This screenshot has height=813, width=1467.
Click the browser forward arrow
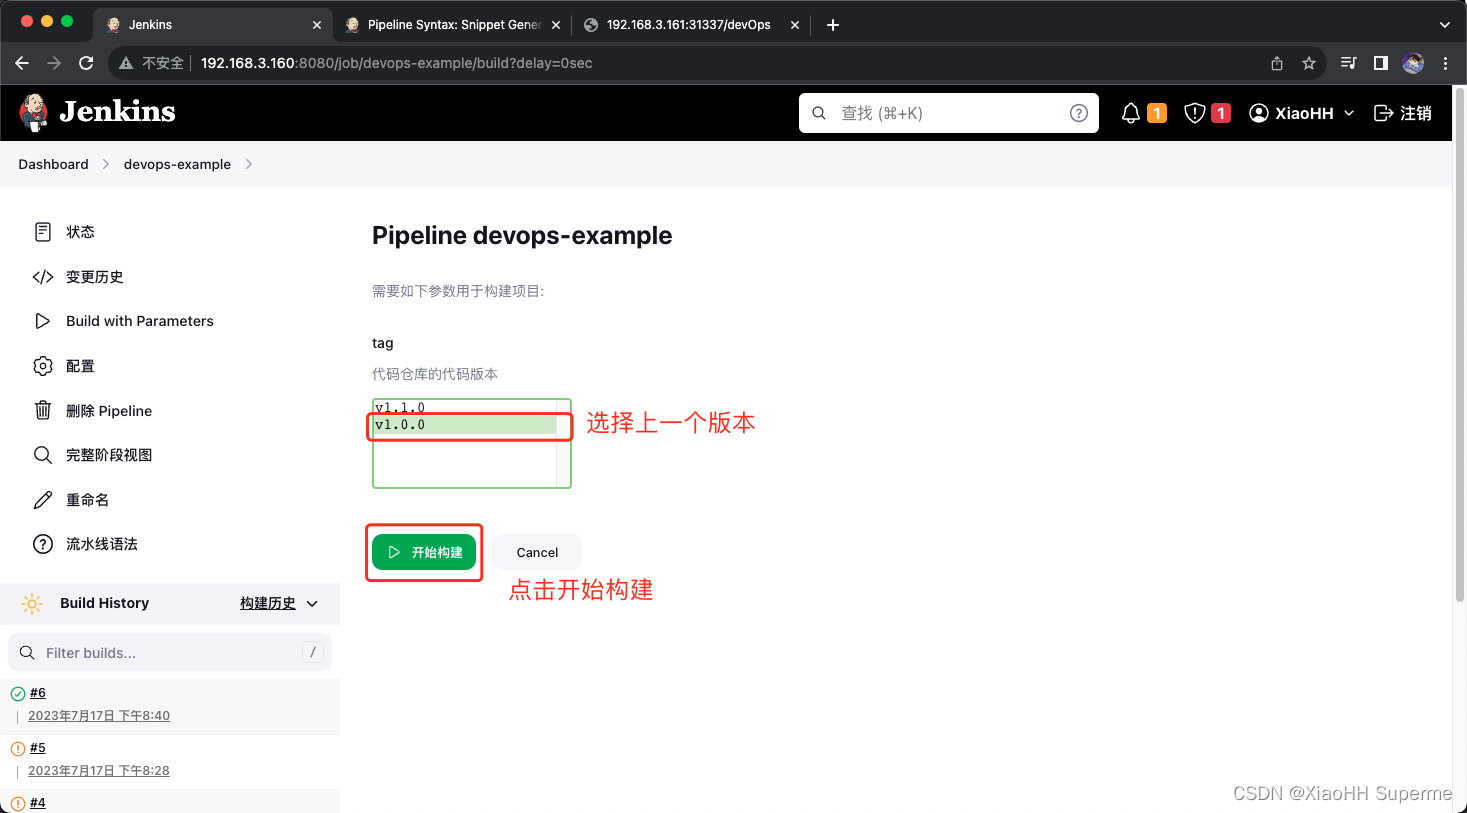point(54,63)
